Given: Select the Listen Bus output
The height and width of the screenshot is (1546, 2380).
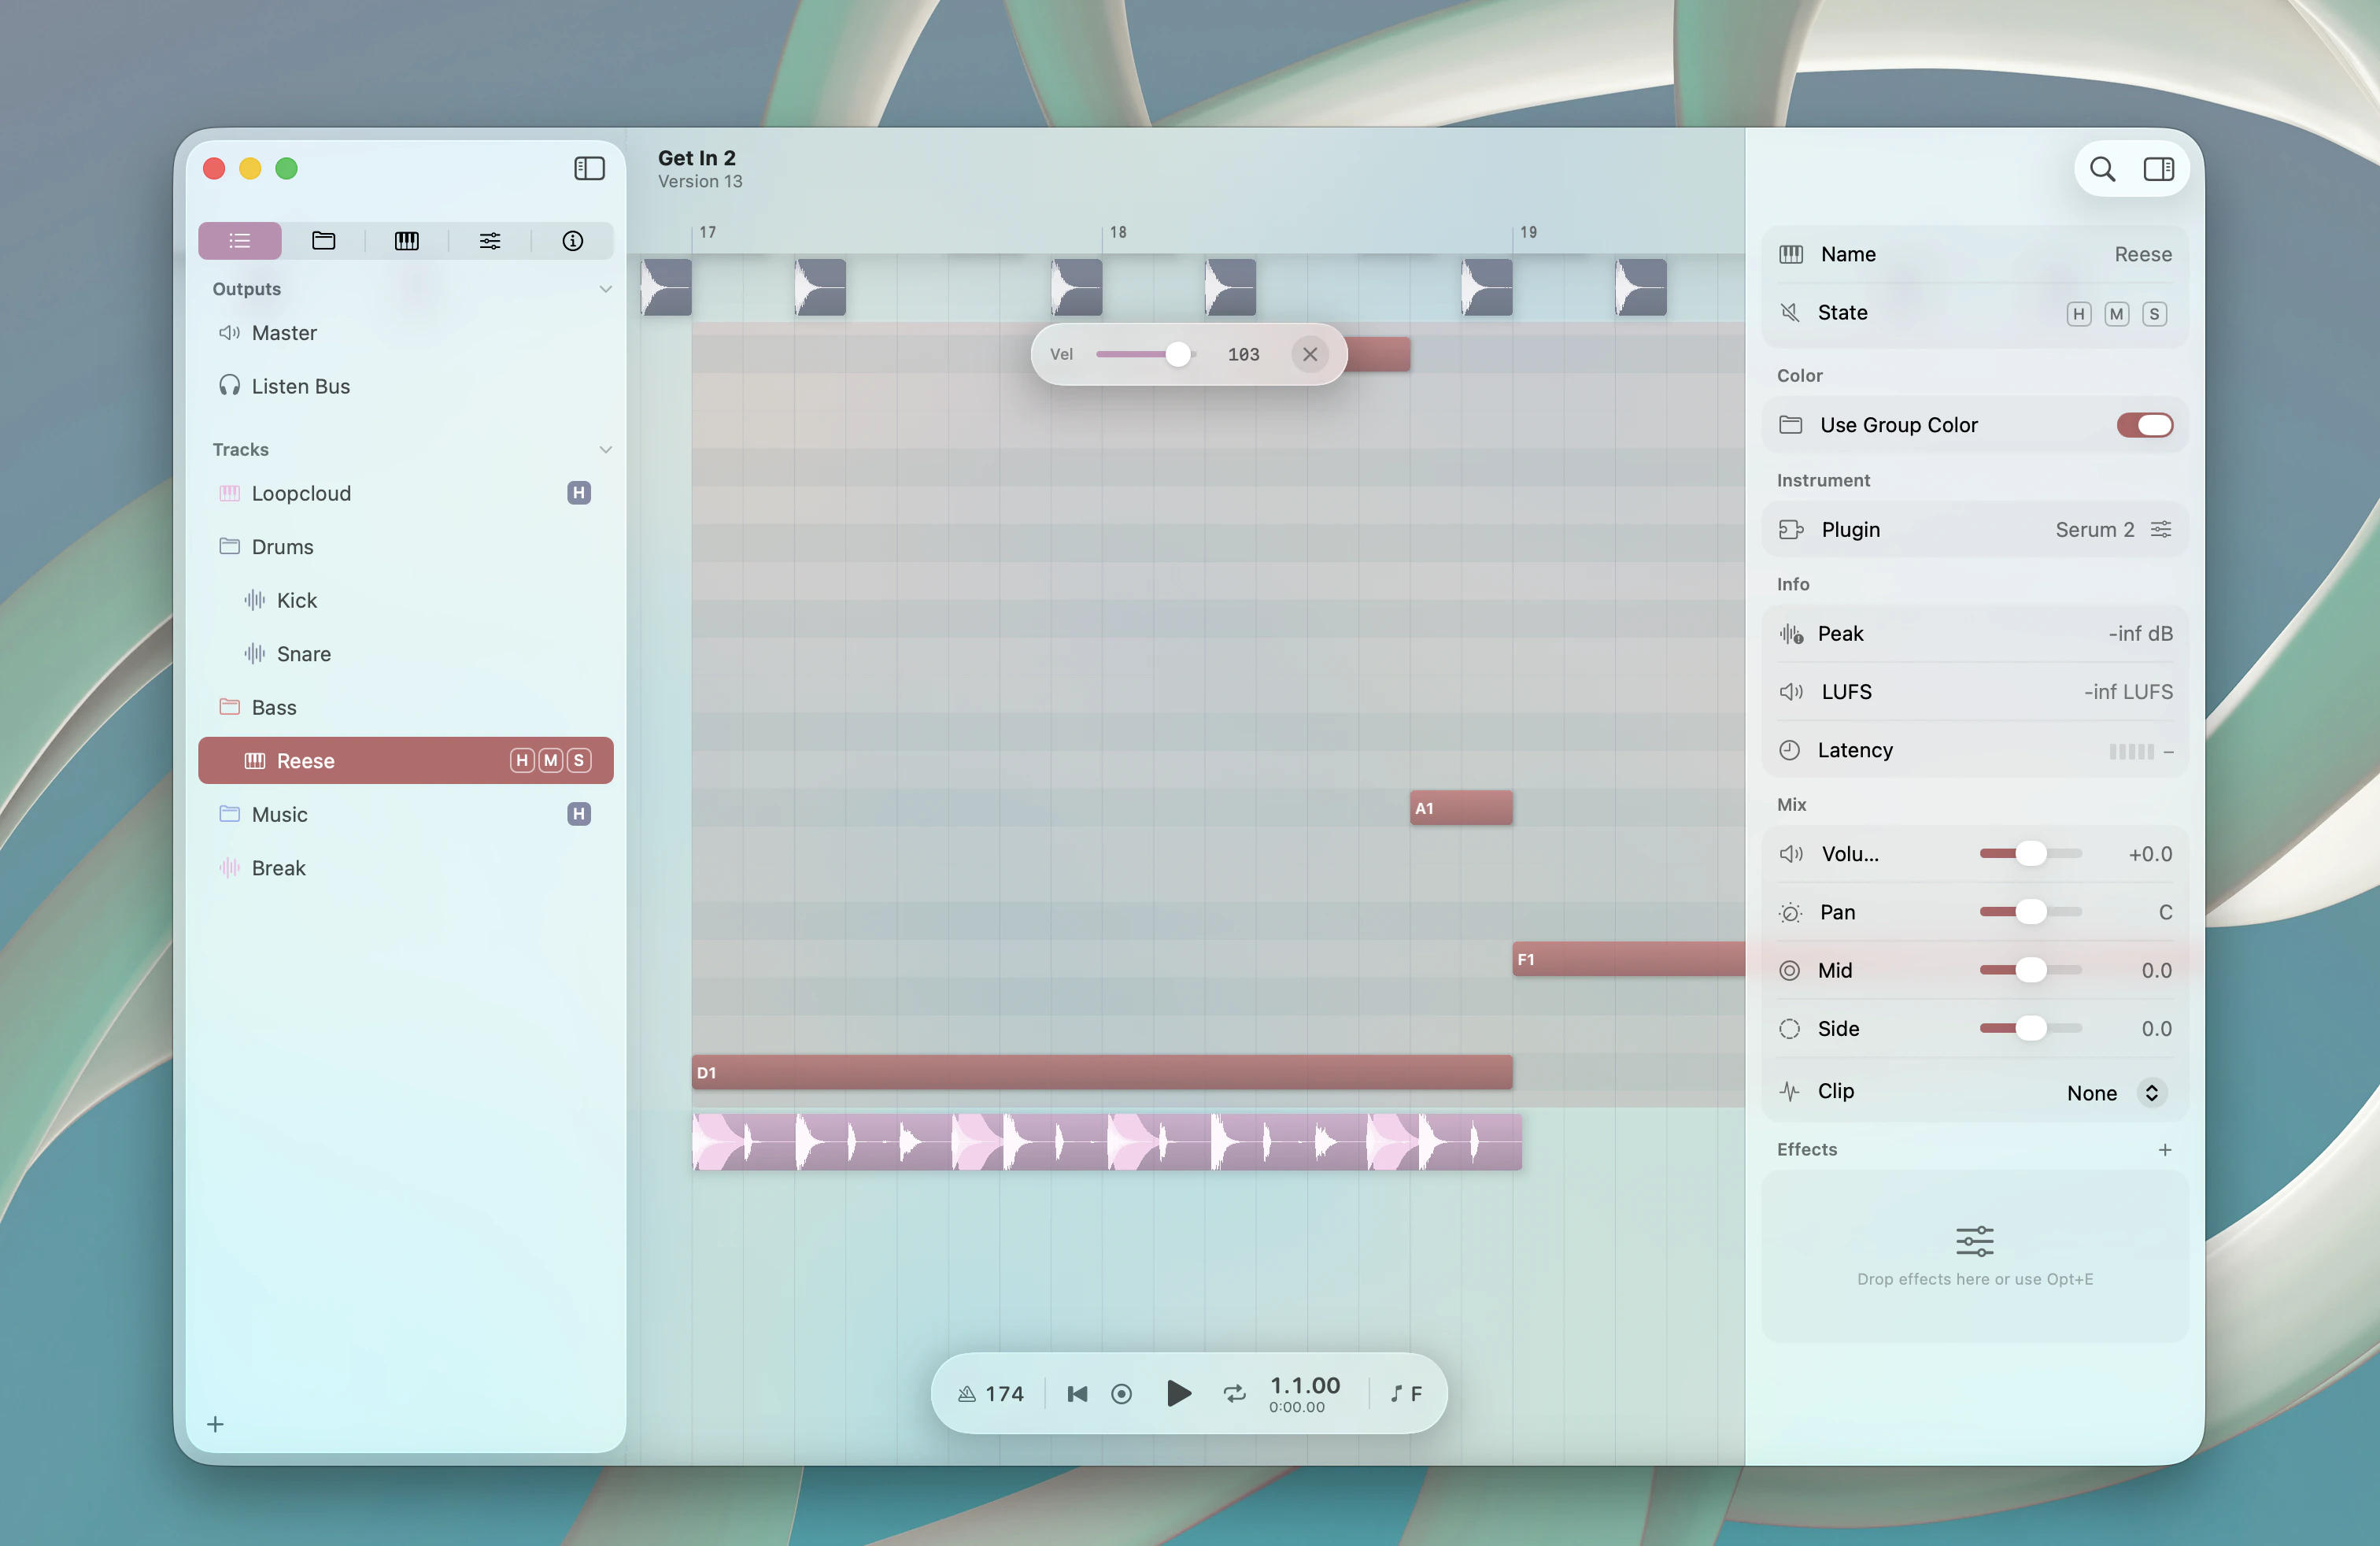Looking at the screenshot, I should click(406, 386).
